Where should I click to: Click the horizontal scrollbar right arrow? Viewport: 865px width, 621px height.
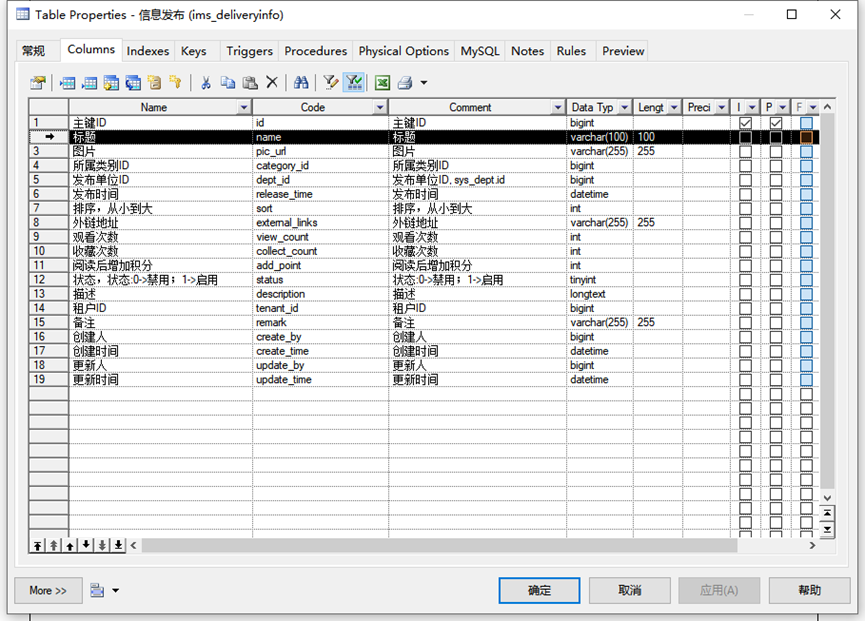pos(812,545)
